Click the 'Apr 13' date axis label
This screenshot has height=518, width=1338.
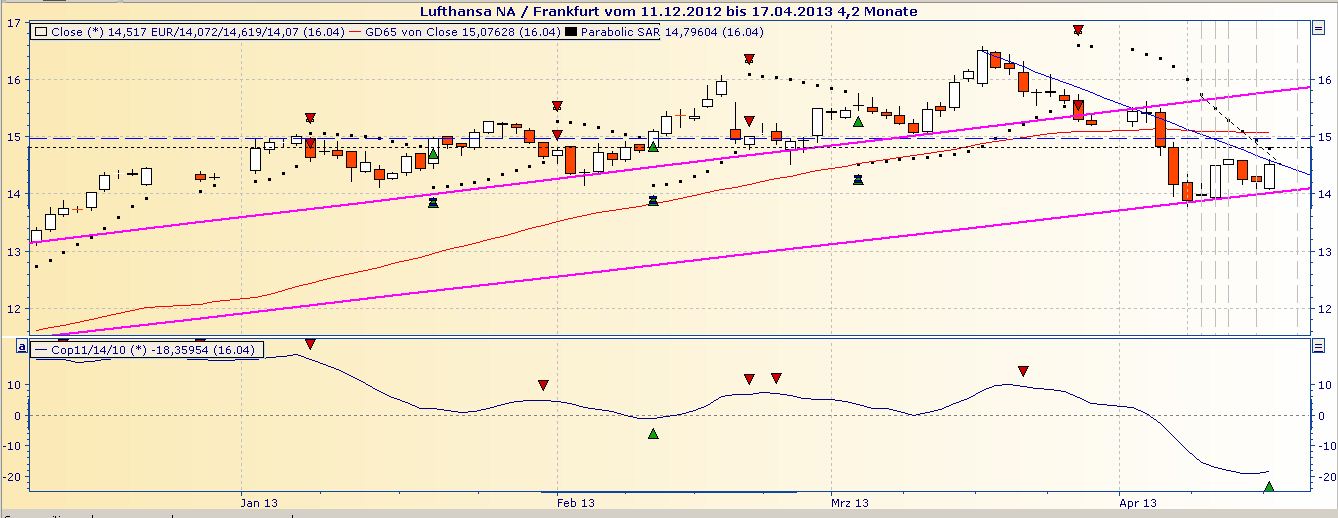pyautogui.click(x=1138, y=503)
